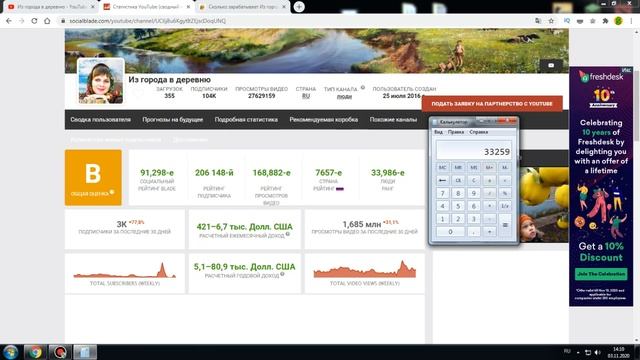Screen dimensions: 640x360
Task: Open the vidIQ extension icon
Action: pyautogui.click(x=567, y=21)
